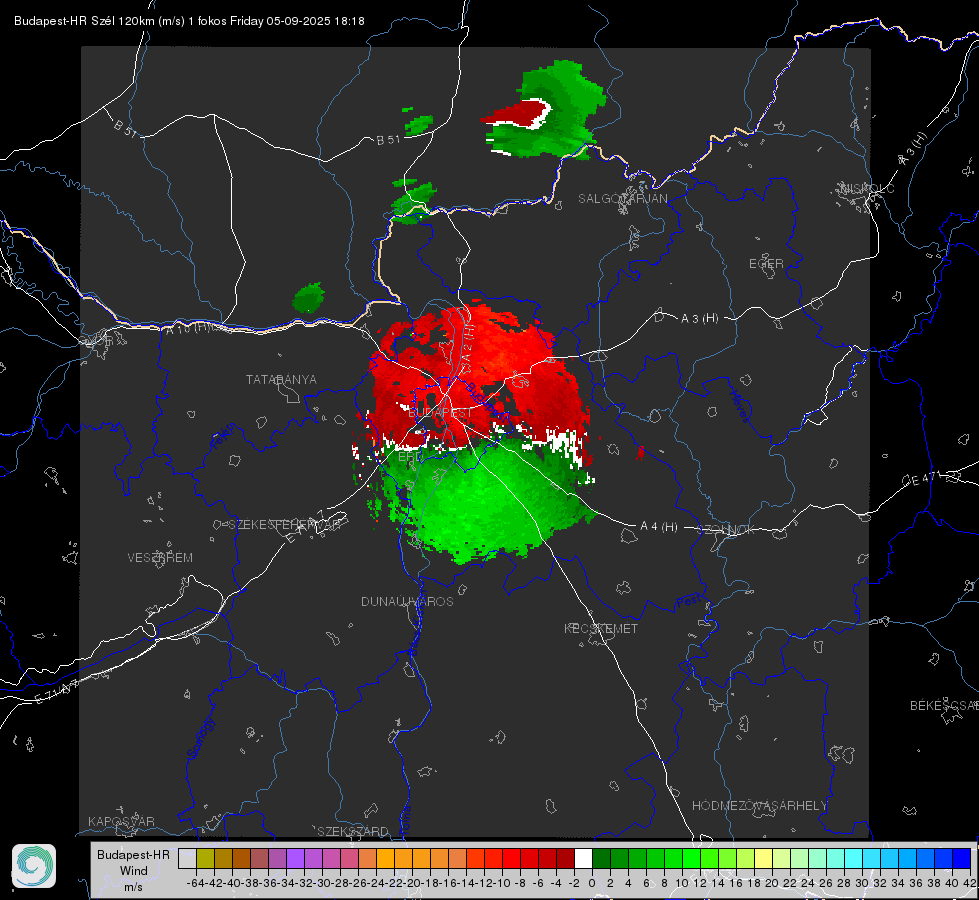This screenshot has height=900, width=979.
Task: Click the HODMEZOVASARHELY city label
Action: click(759, 806)
